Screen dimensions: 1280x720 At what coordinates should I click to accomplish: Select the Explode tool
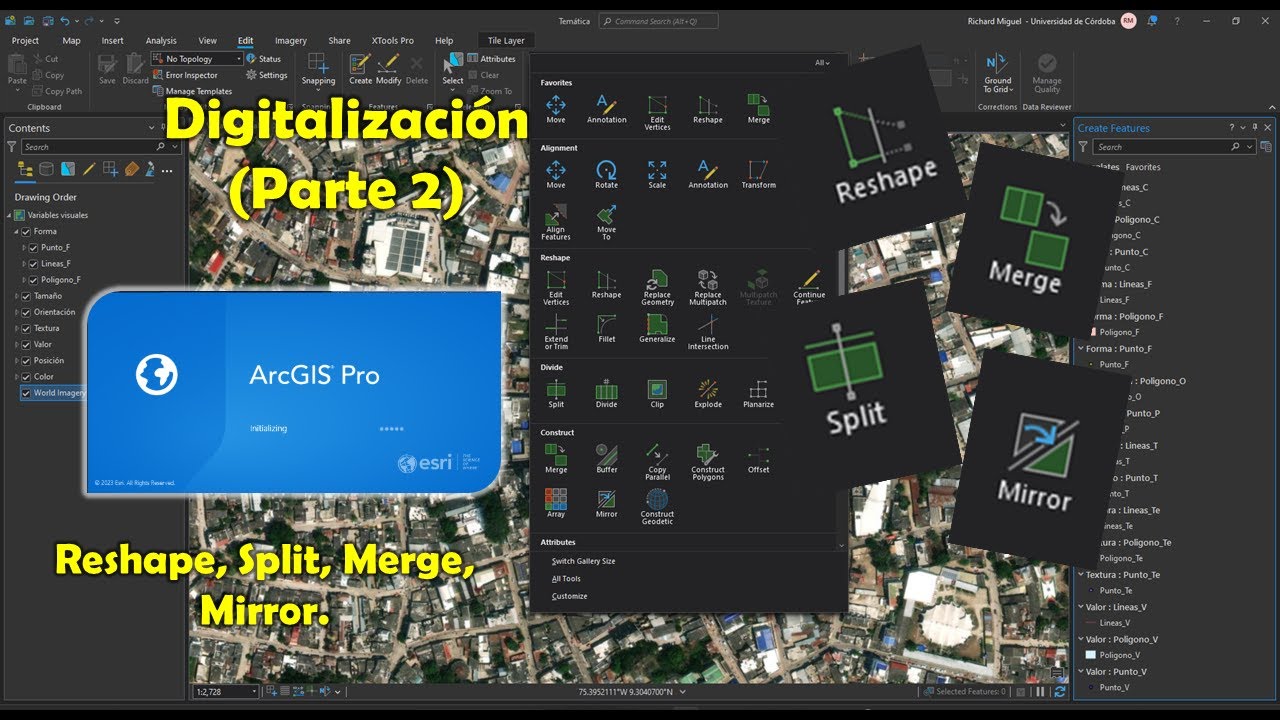pos(708,393)
